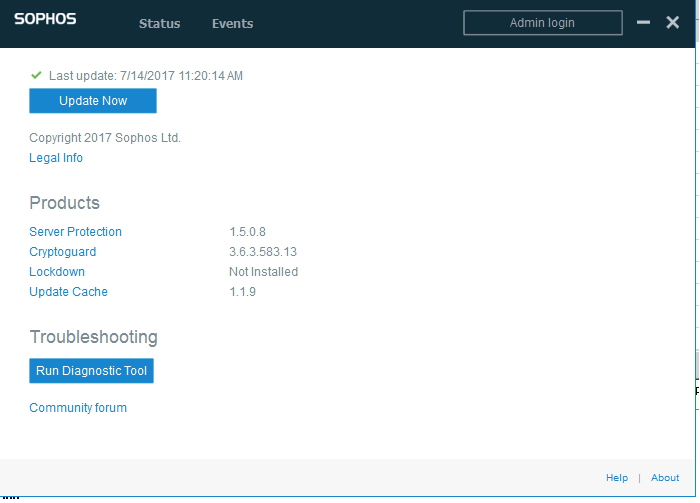Select the Not Installed status text

[263, 272]
